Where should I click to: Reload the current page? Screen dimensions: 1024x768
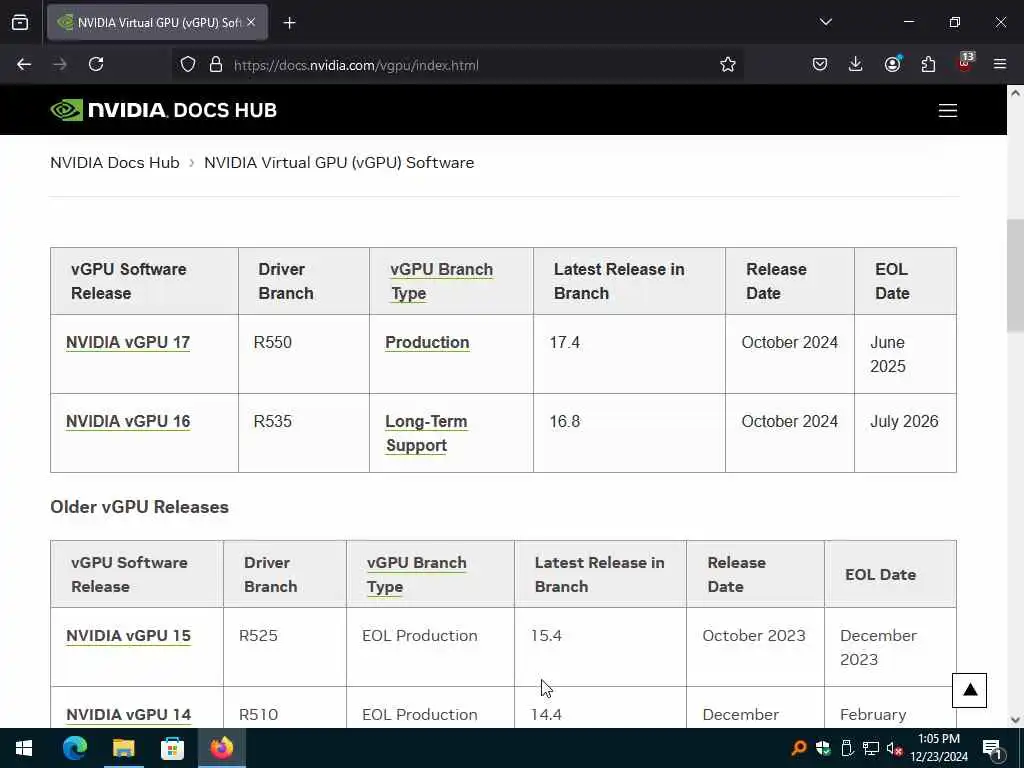click(x=96, y=65)
